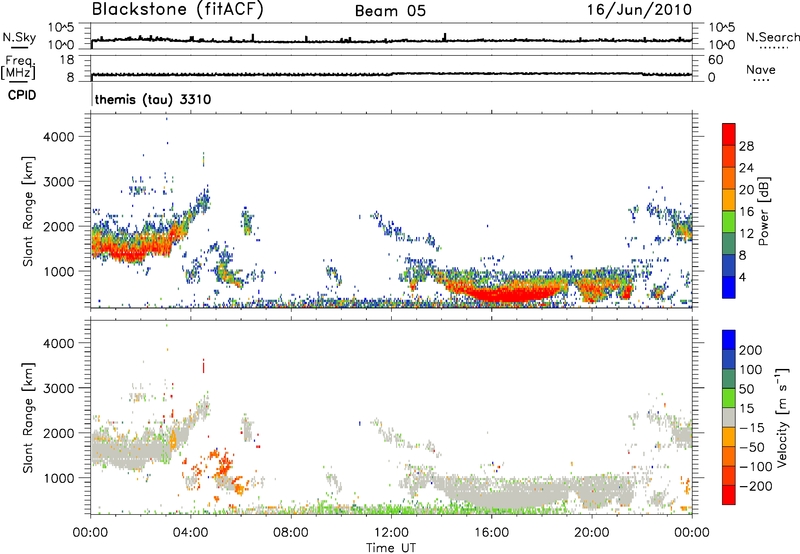Click the '-50' tick on the Velocity scale
Viewport: 800px width, 554px height.
(751, 447)
